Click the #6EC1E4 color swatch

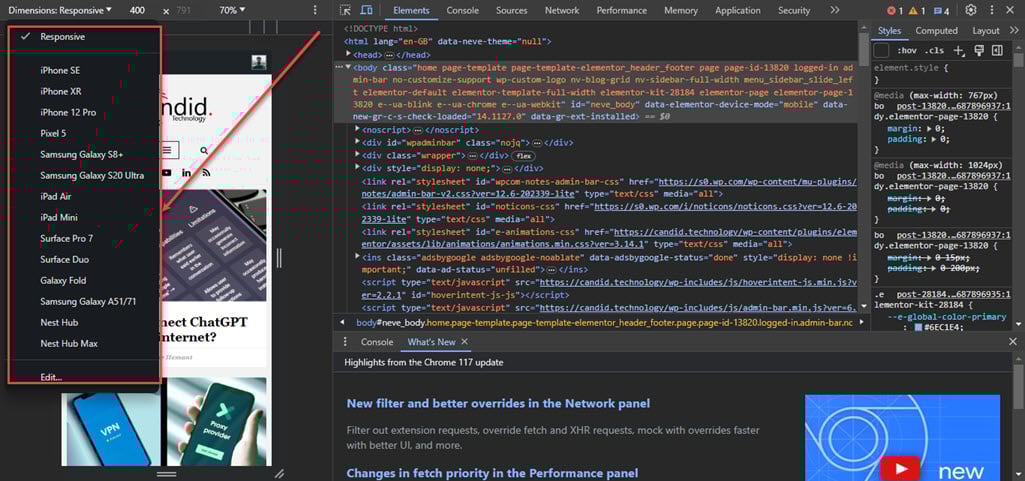pos(918,327)
